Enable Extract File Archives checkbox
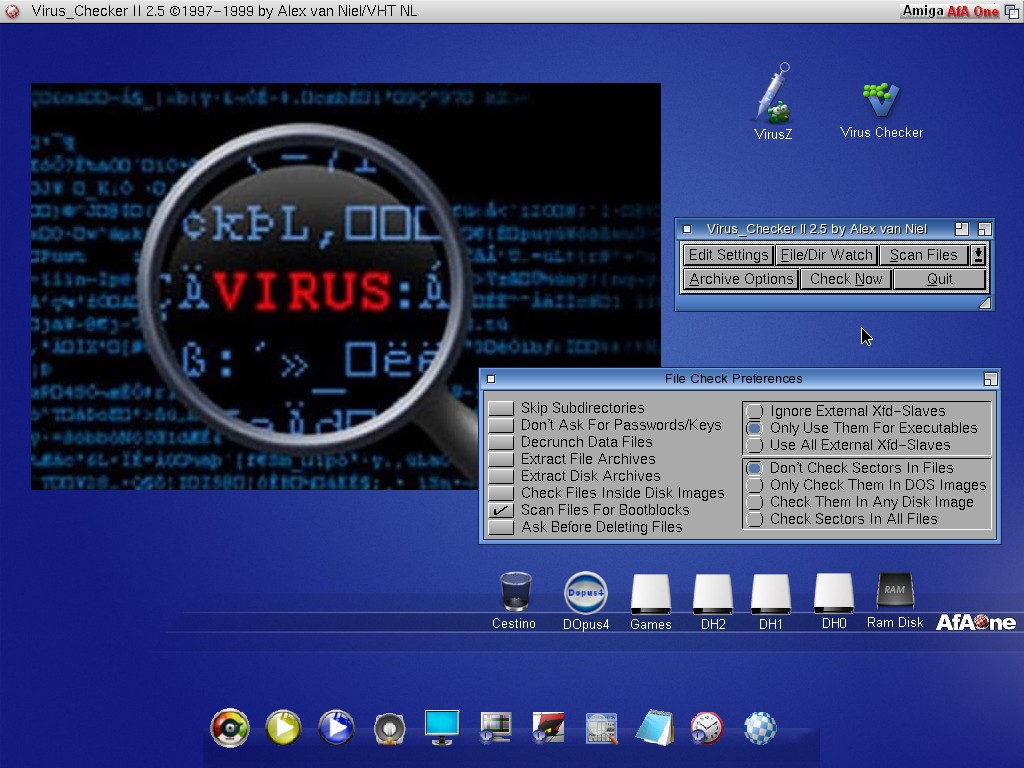Viewport: 1024px width, 768px height. (501, 459)
